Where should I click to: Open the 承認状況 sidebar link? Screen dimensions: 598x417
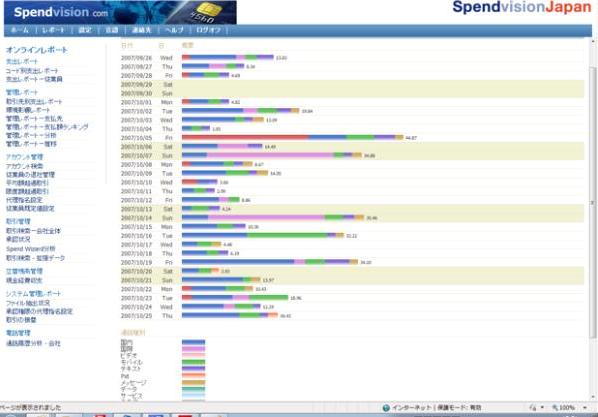click(18, 239)
